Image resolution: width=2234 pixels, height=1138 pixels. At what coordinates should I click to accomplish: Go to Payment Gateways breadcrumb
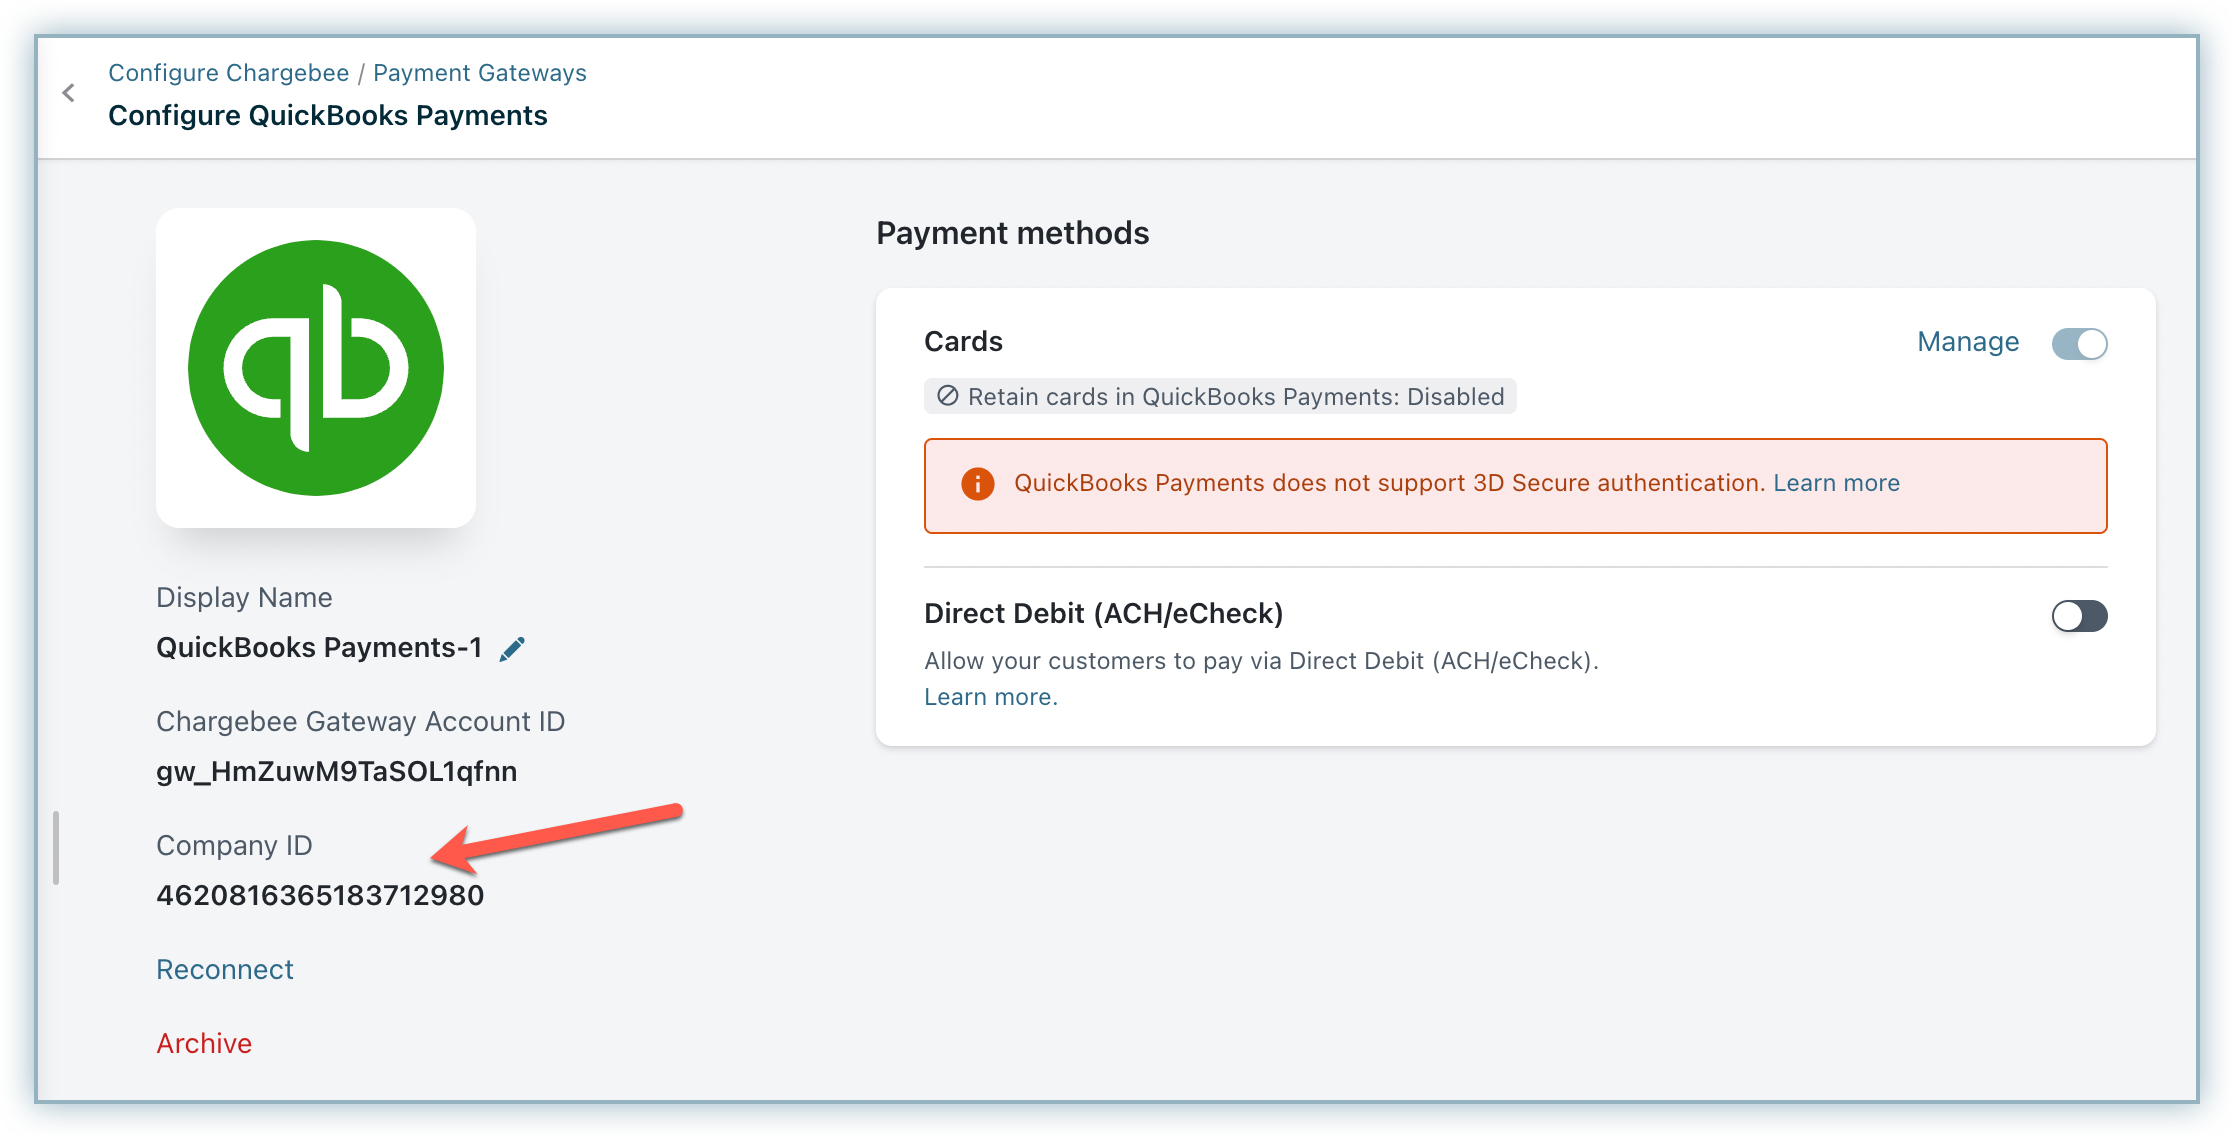pyautogui.click(x=479, y=73)
